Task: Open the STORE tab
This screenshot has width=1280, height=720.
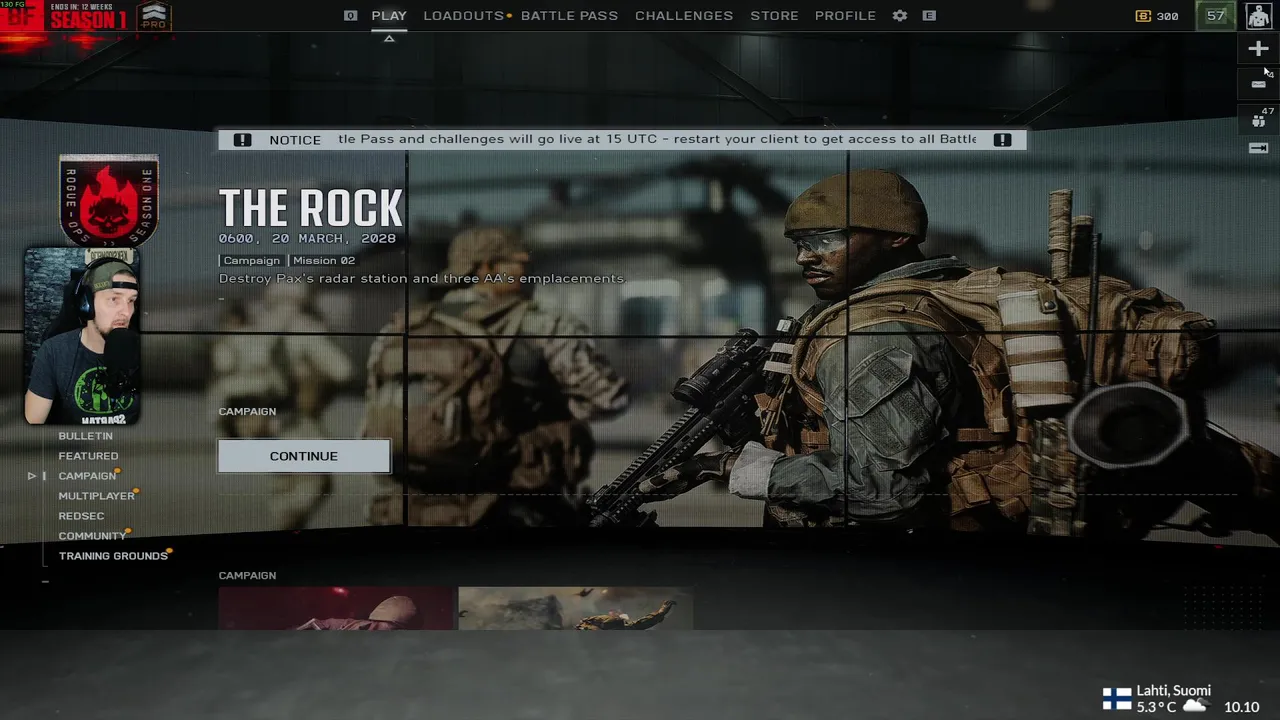Action: [774, 16]
